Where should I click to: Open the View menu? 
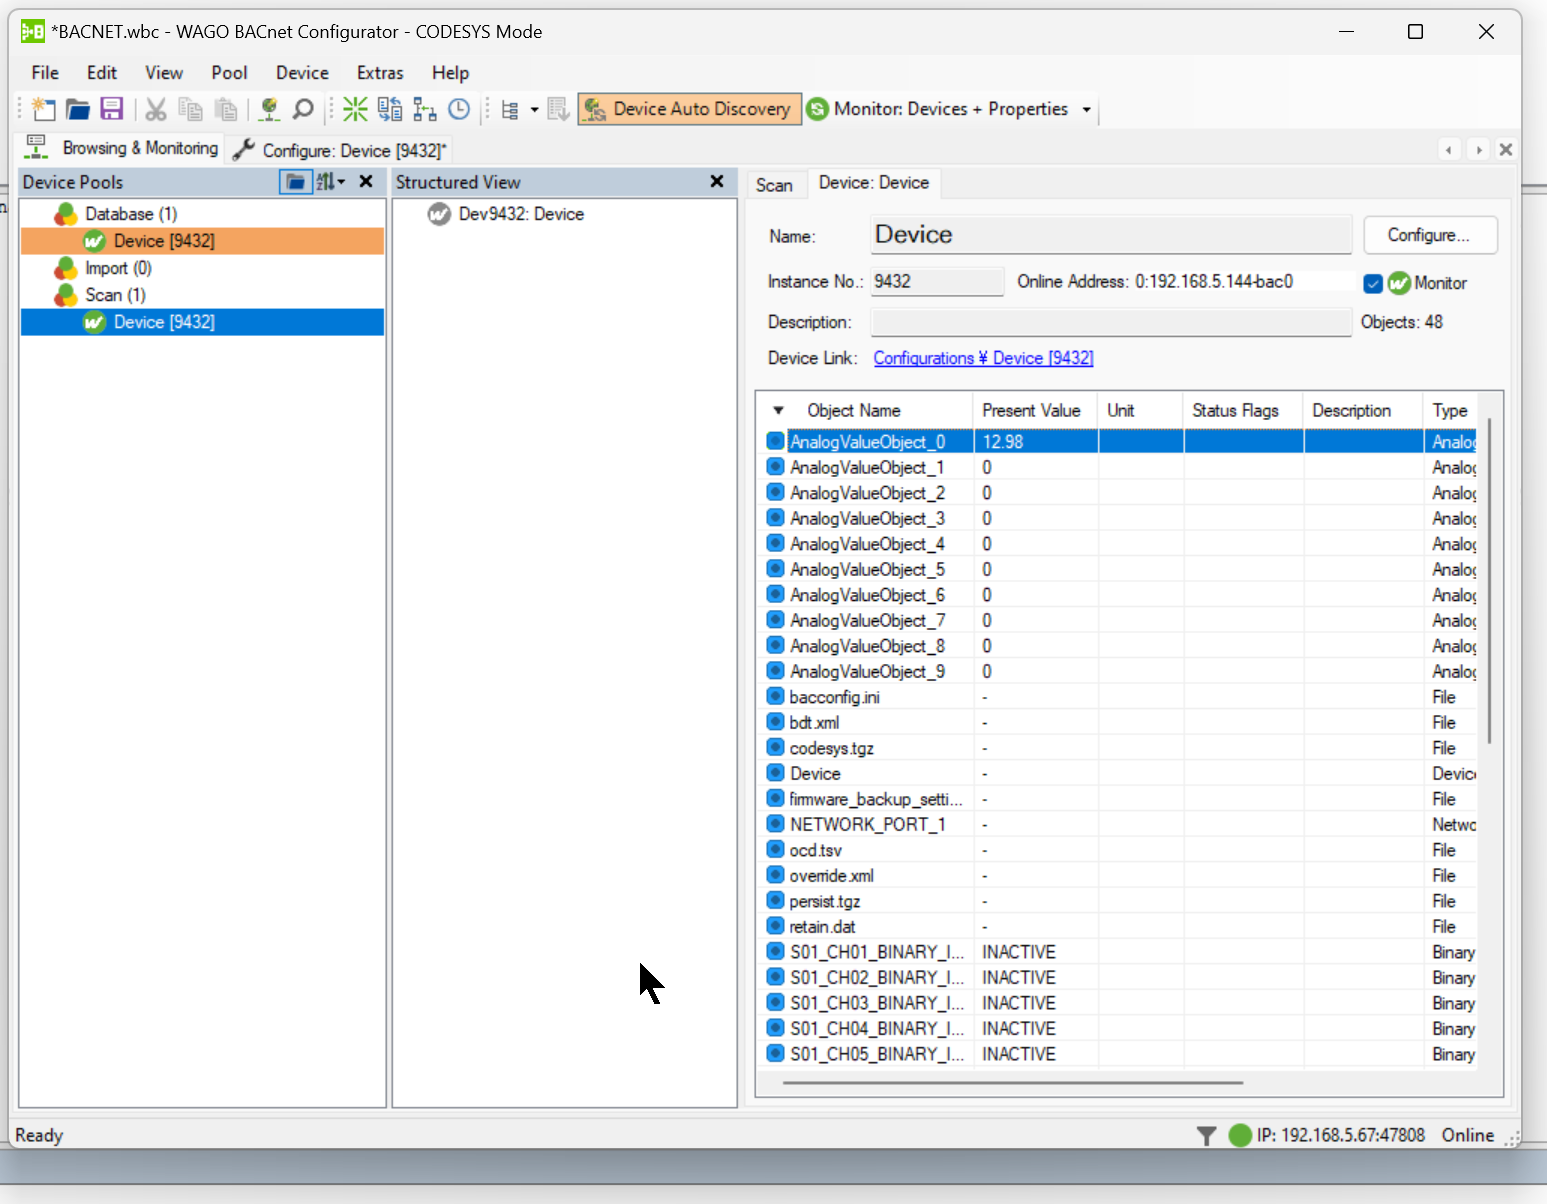pyautogui.click(x=164, y=73)
